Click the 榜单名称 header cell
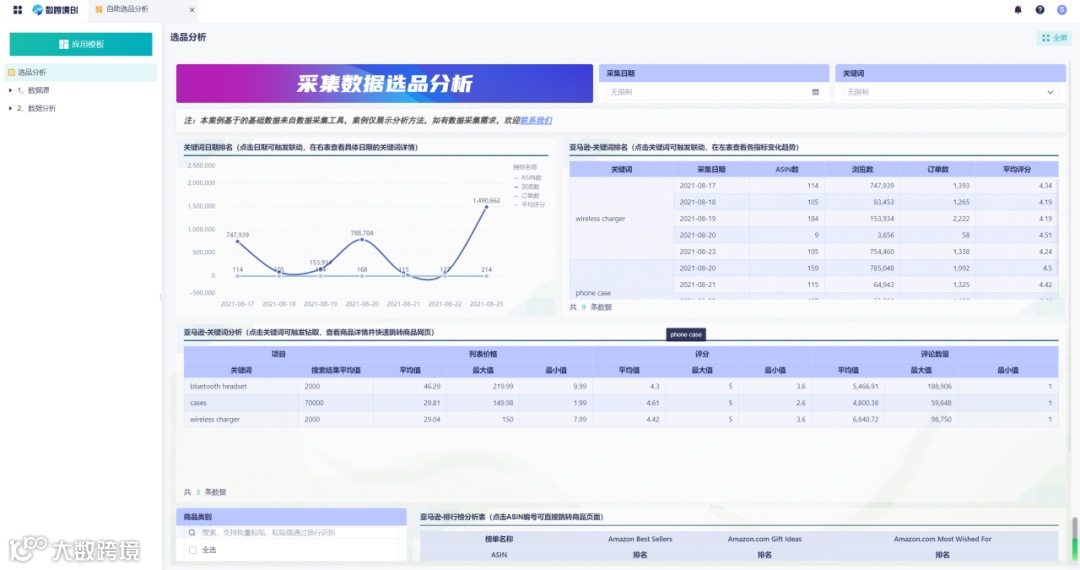 [499, 539]
